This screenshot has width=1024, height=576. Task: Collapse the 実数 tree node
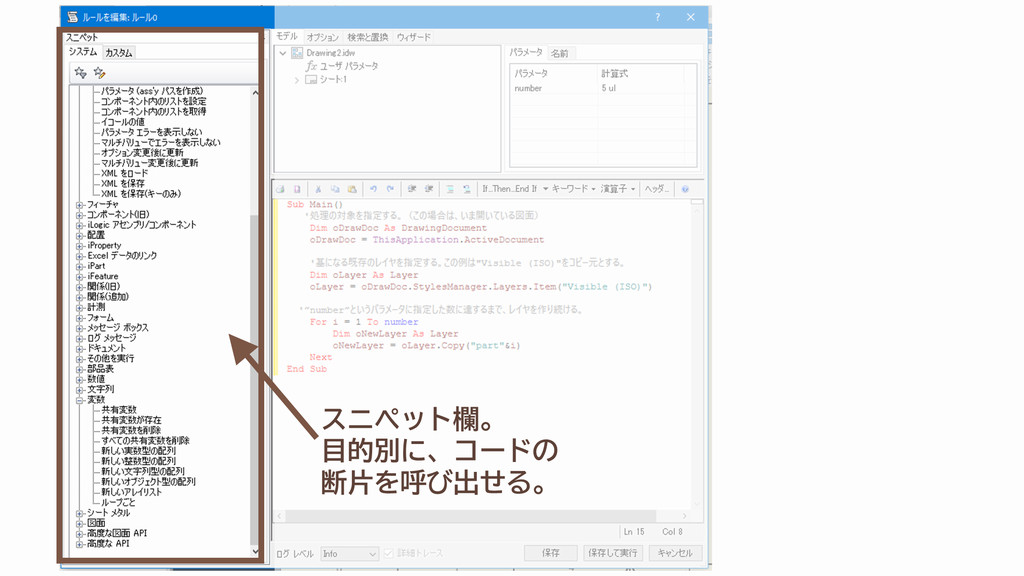pos(80,399)
